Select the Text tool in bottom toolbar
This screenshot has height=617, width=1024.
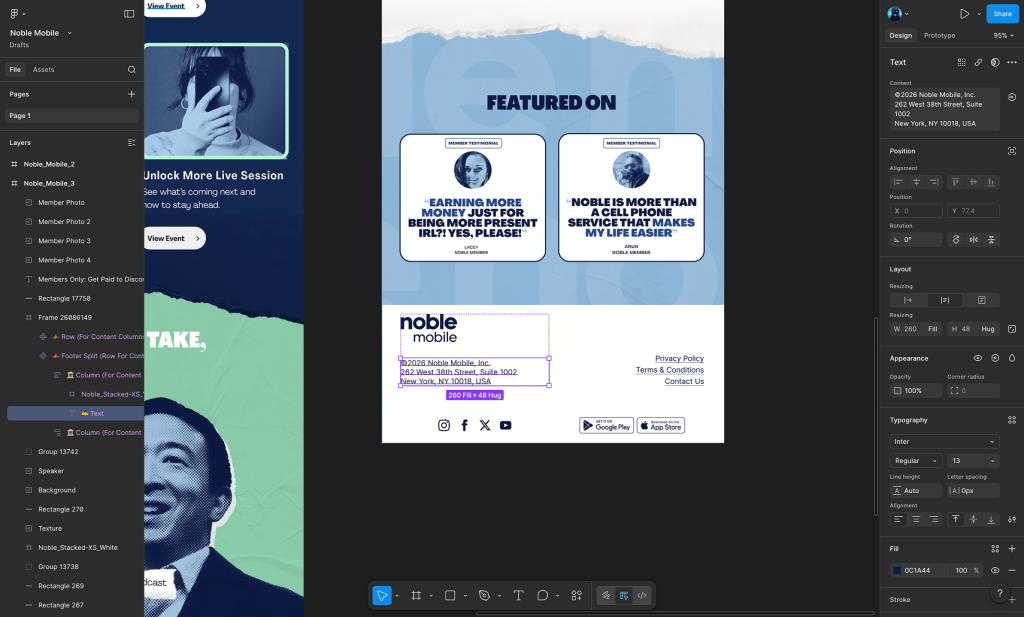(x=518, y=595)
